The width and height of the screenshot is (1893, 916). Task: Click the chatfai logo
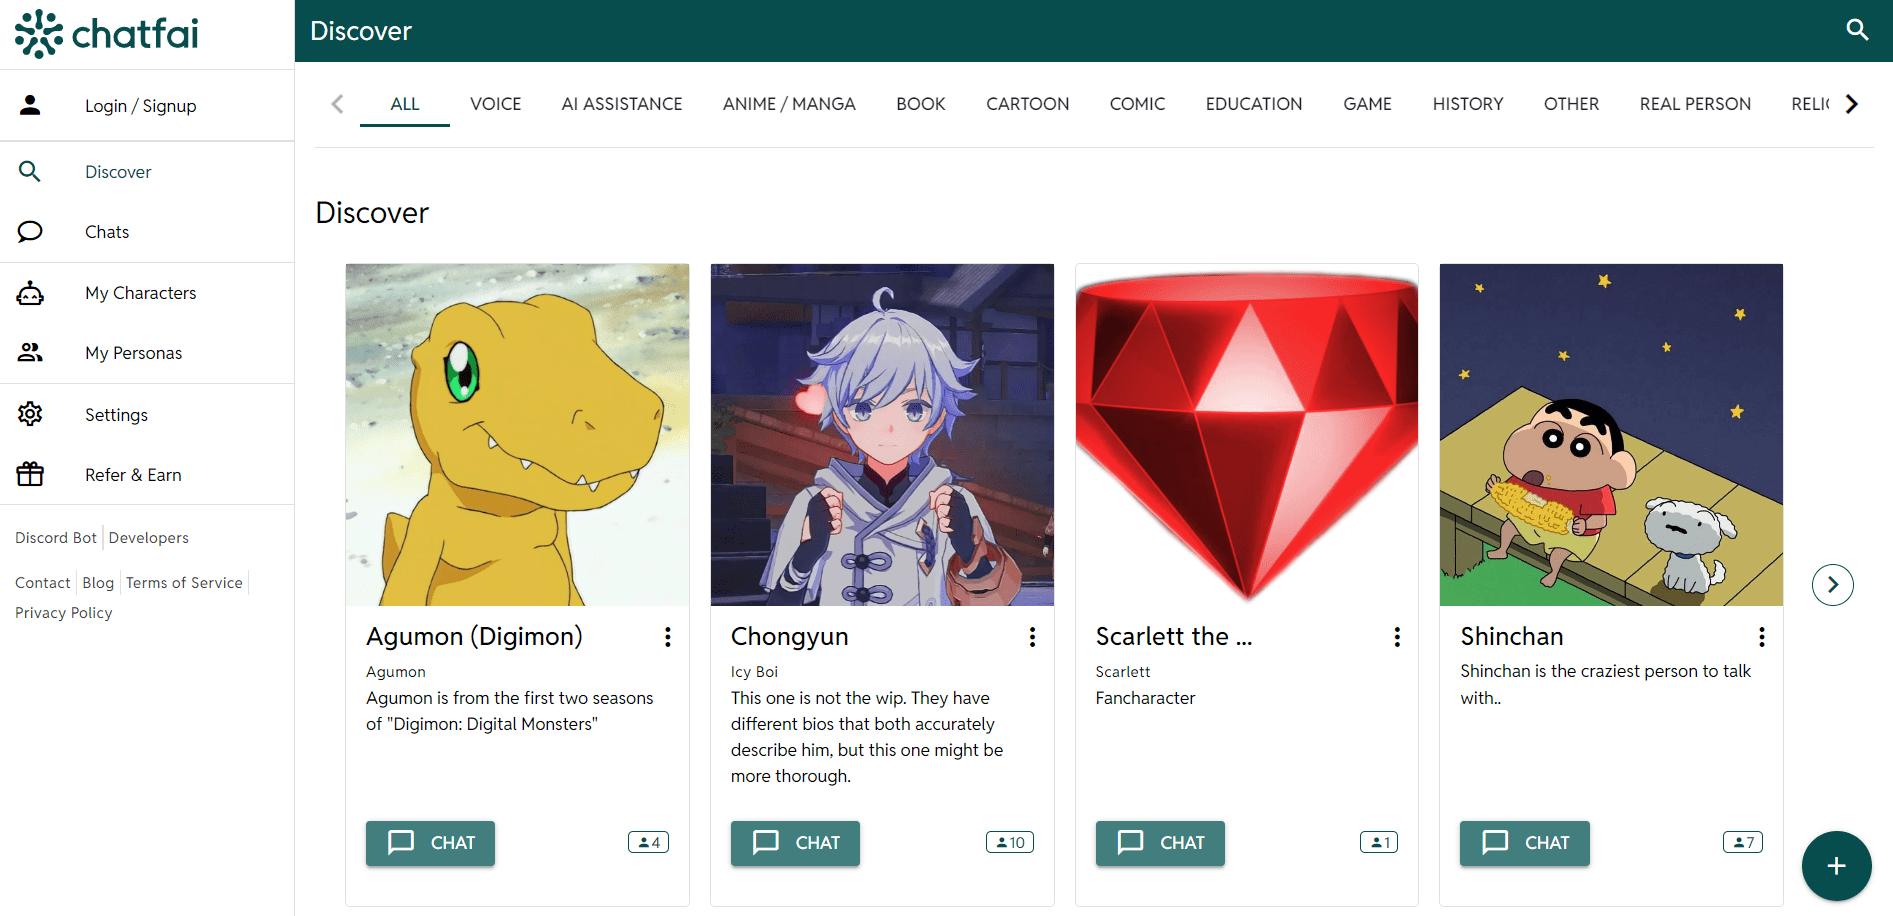pyautogui.click(x=107, y=34)
